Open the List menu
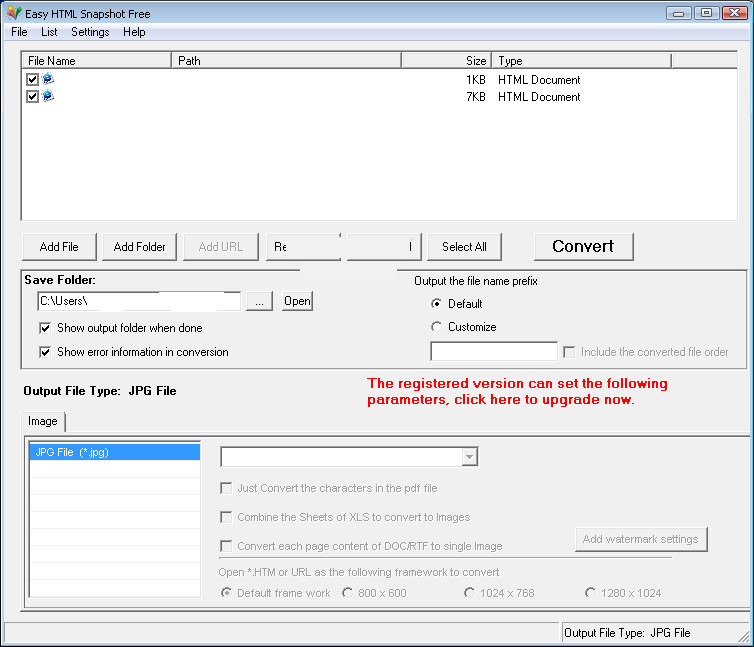The image size is (754, 647). pos(49,32)
